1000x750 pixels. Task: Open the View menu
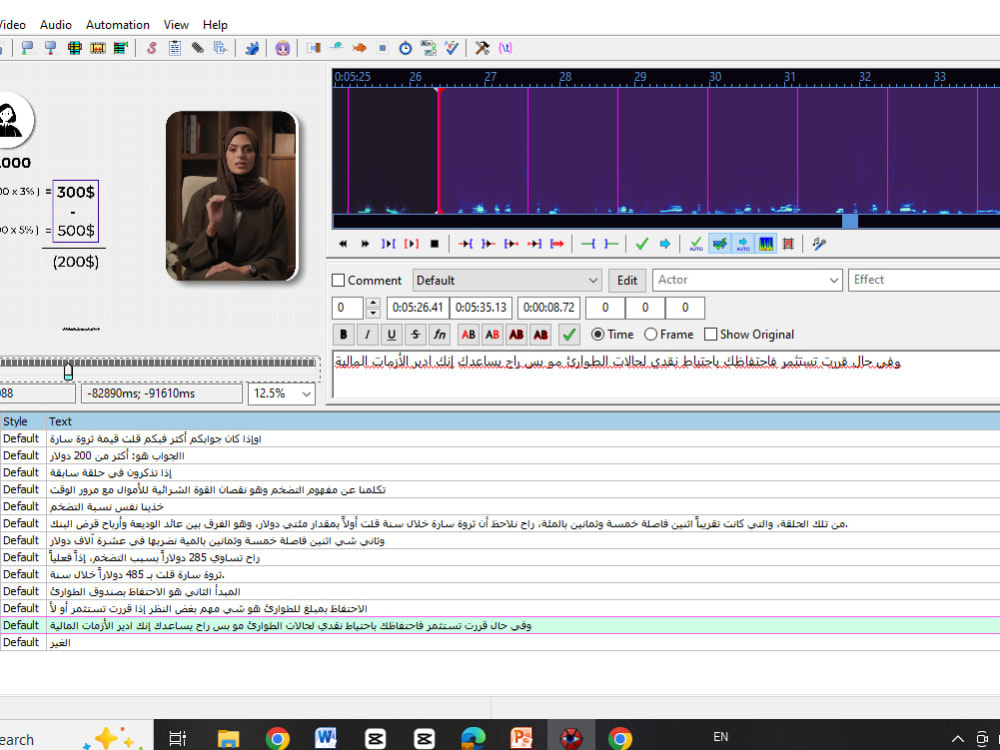(x=176, y=25)
